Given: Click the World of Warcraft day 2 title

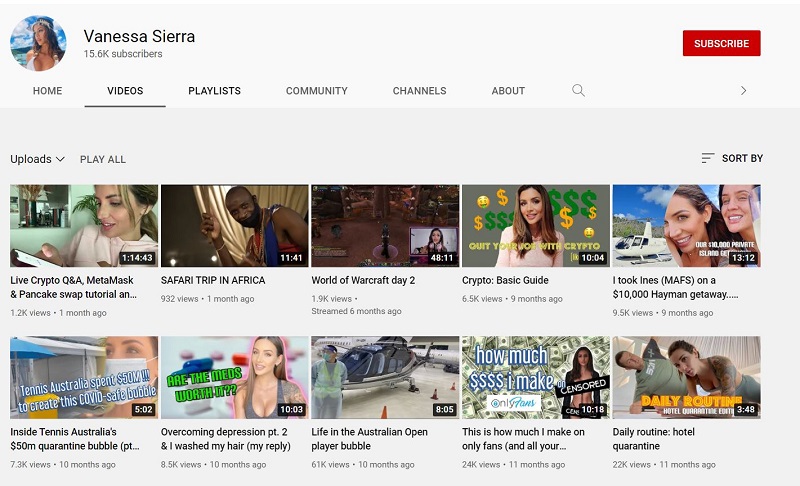Looking at the screenshot, I should coord(363,280).
